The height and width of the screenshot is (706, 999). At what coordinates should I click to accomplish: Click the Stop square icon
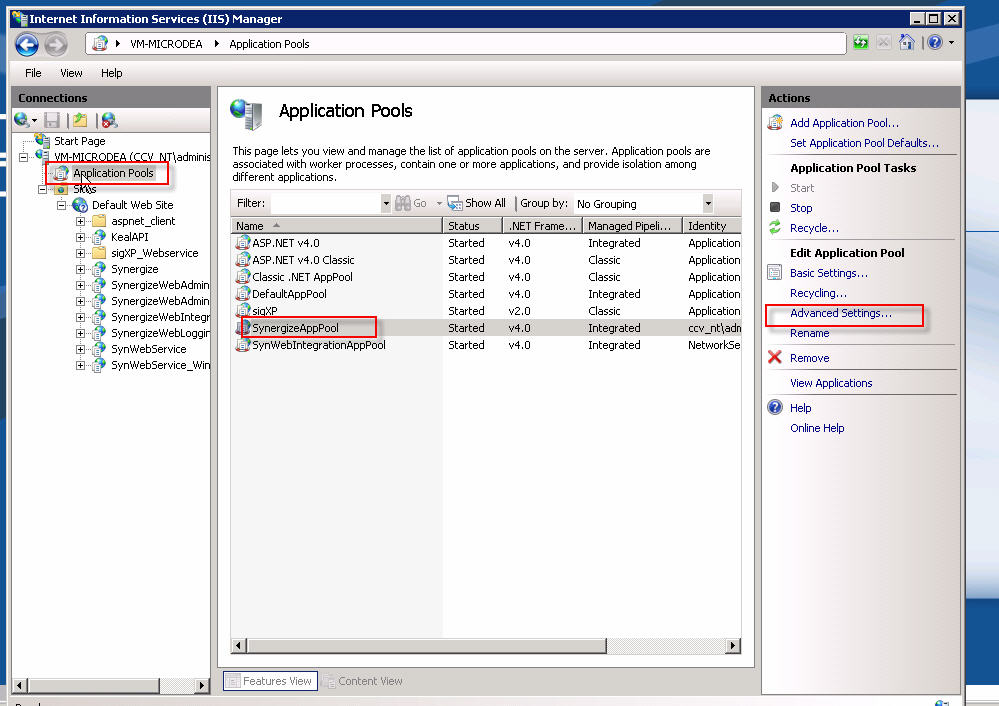tap(775, 207)
